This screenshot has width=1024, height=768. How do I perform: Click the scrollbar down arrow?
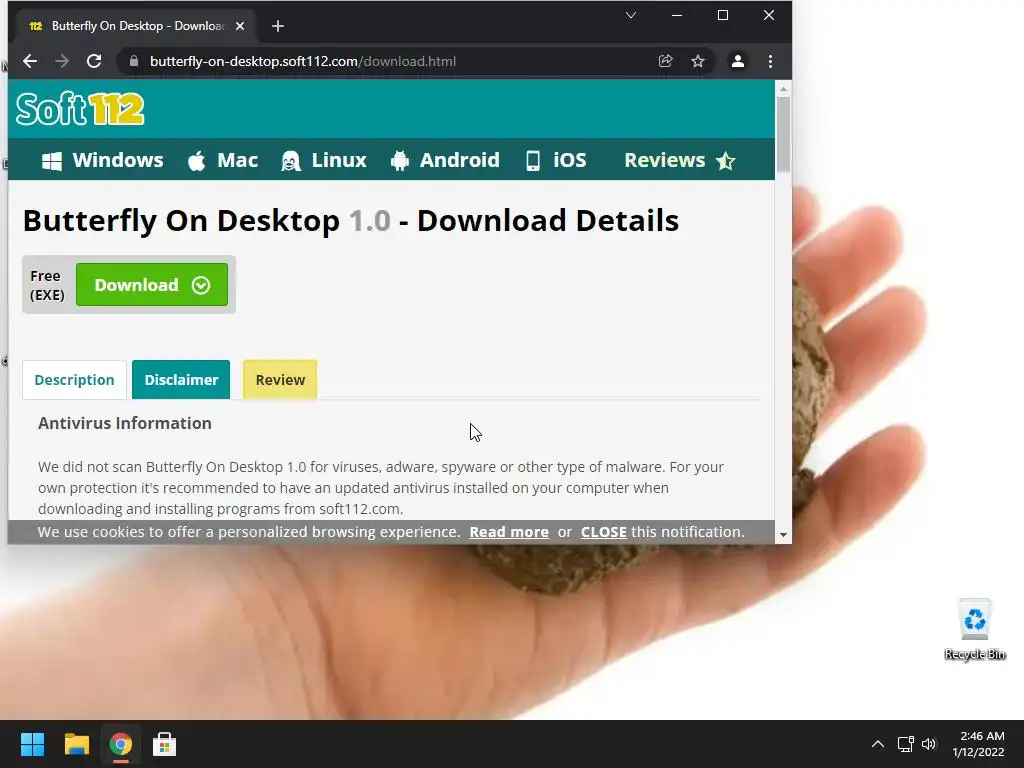pyautogui.click(x=784, y=536)
